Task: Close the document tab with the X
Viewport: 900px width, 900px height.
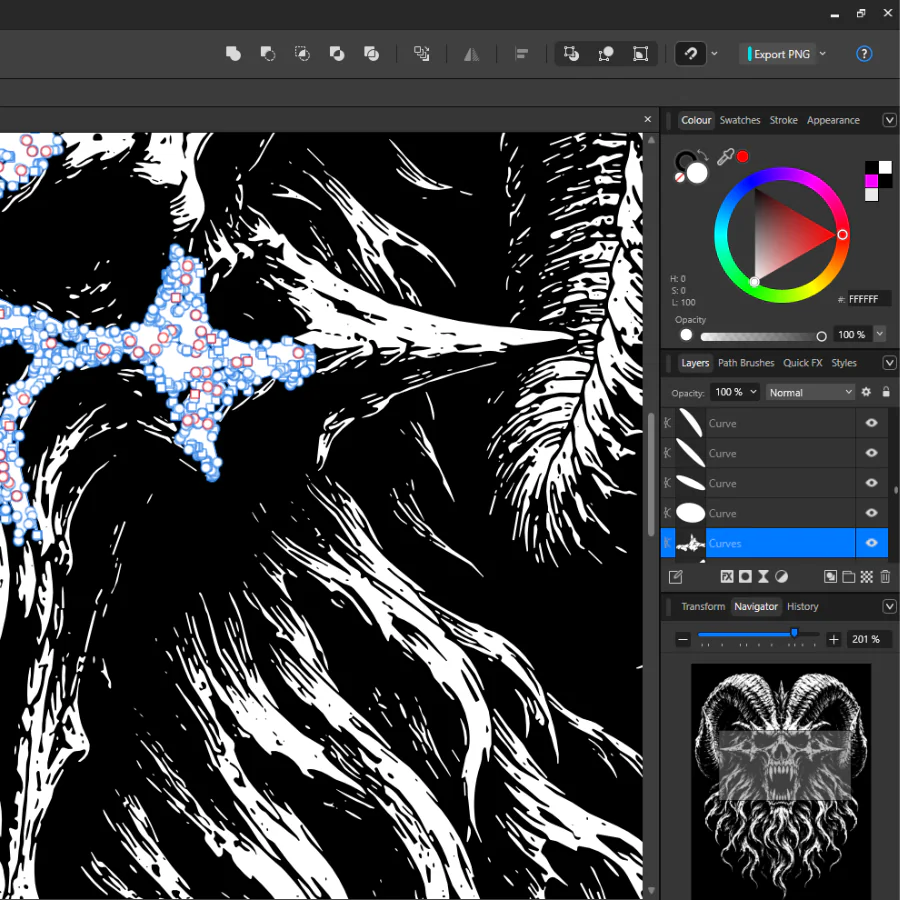Action: pos(648,119)
